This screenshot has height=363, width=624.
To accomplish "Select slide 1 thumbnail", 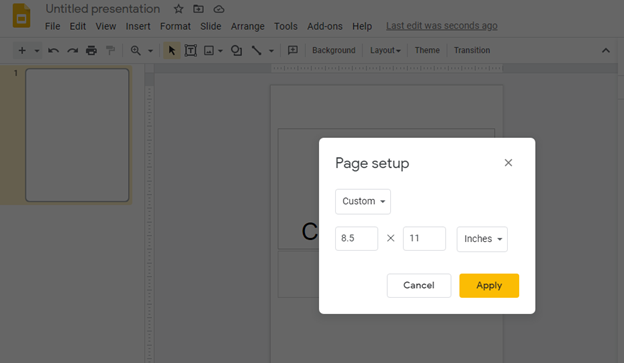I will pyautogui.click(x=77, y=135).
